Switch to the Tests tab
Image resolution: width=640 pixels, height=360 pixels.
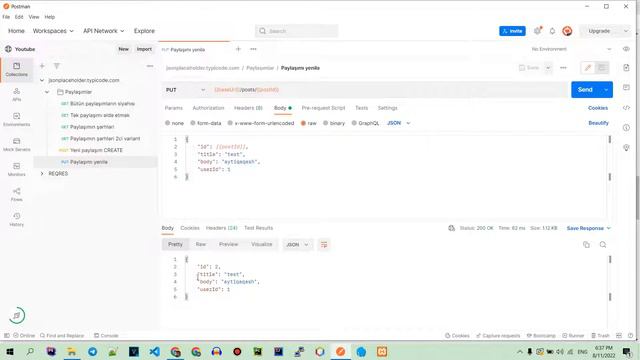pyautogui.click(x=362, y=108)
